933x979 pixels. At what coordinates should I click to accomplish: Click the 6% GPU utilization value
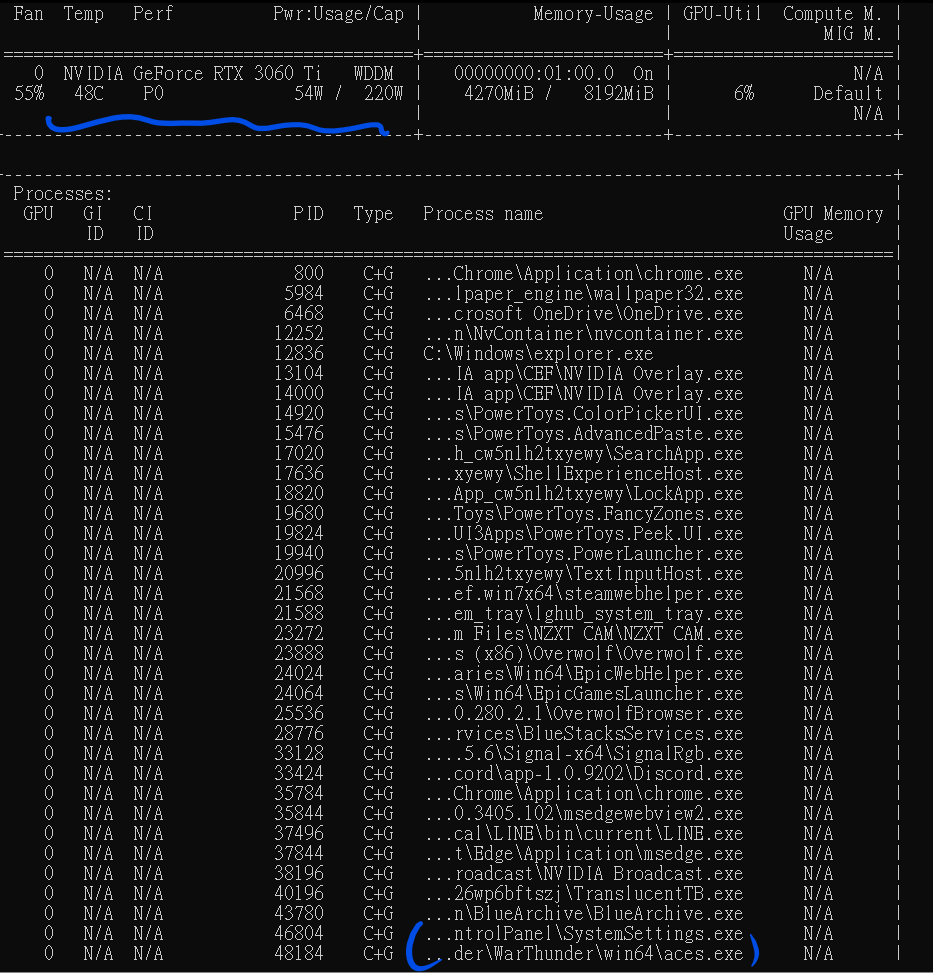tap(744, 94)
